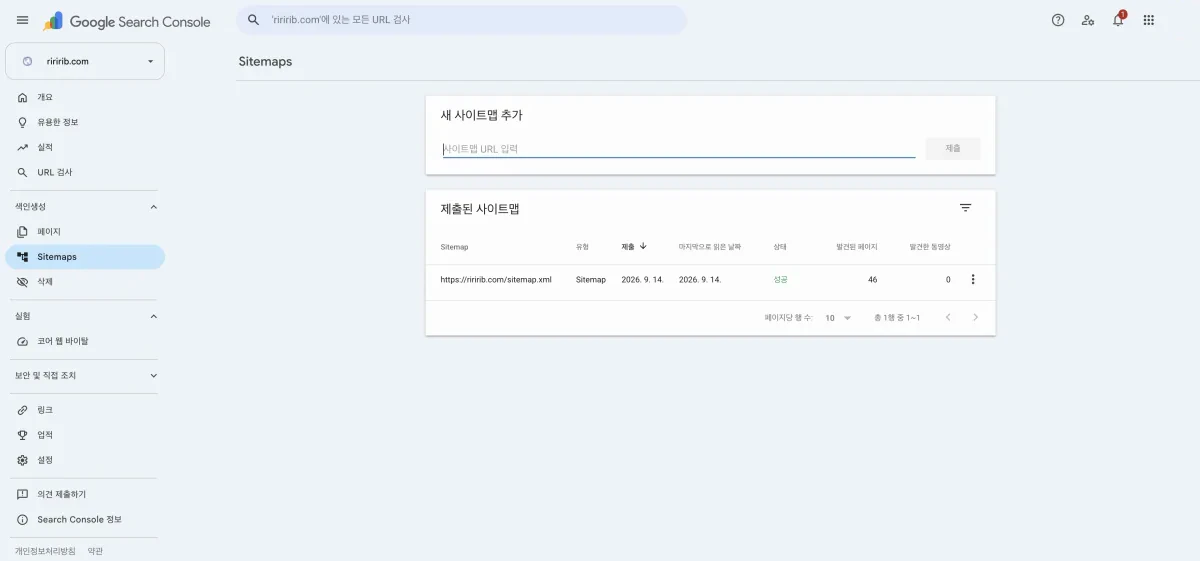This screenshot has height=561, width=1200.
Task: Open the notifications bell
Action: coord(1118,20)
